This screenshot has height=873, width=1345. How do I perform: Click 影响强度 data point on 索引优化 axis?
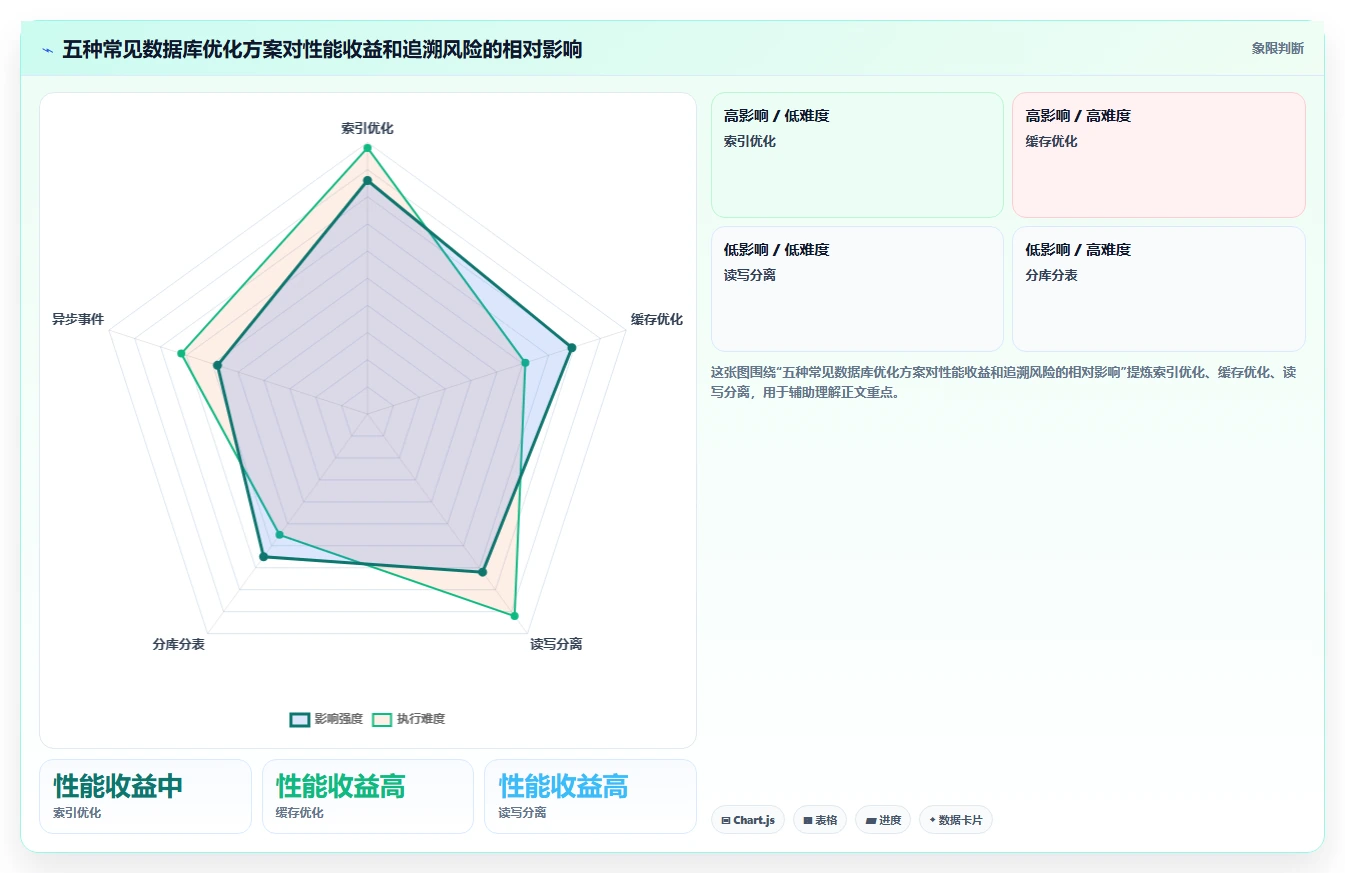[x=367, y=181]
